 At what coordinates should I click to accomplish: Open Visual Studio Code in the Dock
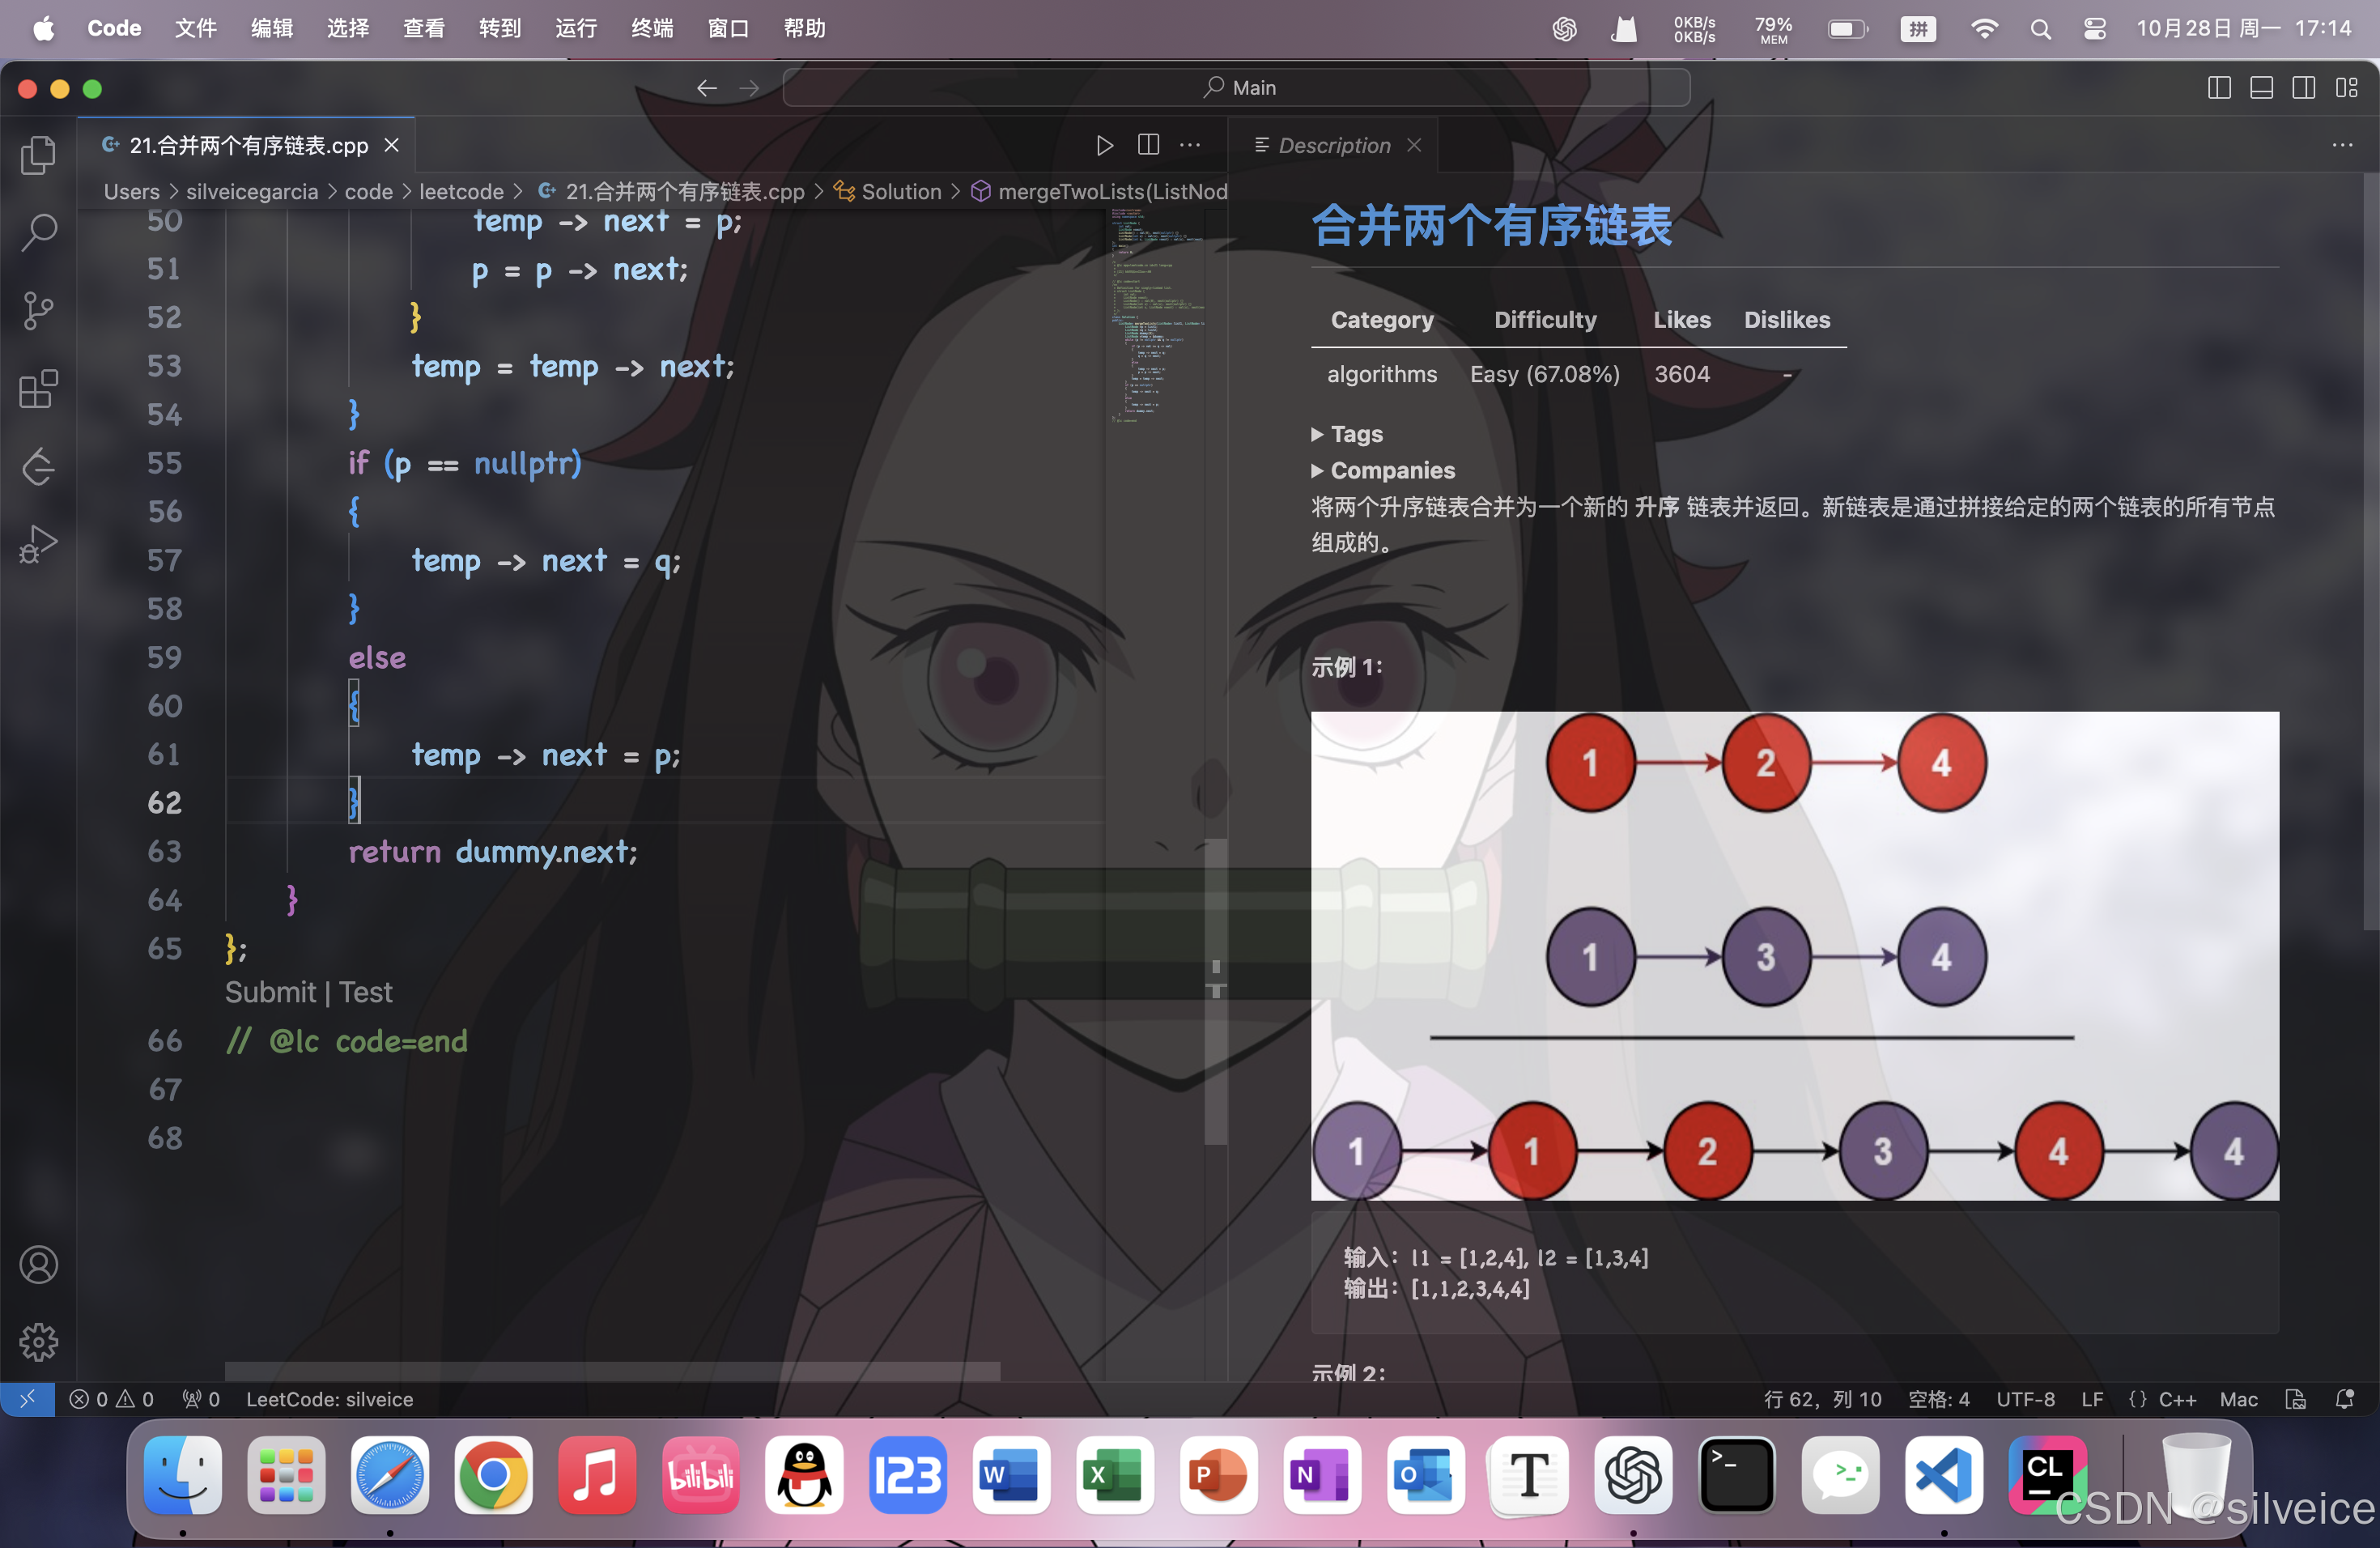pyautogui.click(x=1943, y=1475)
